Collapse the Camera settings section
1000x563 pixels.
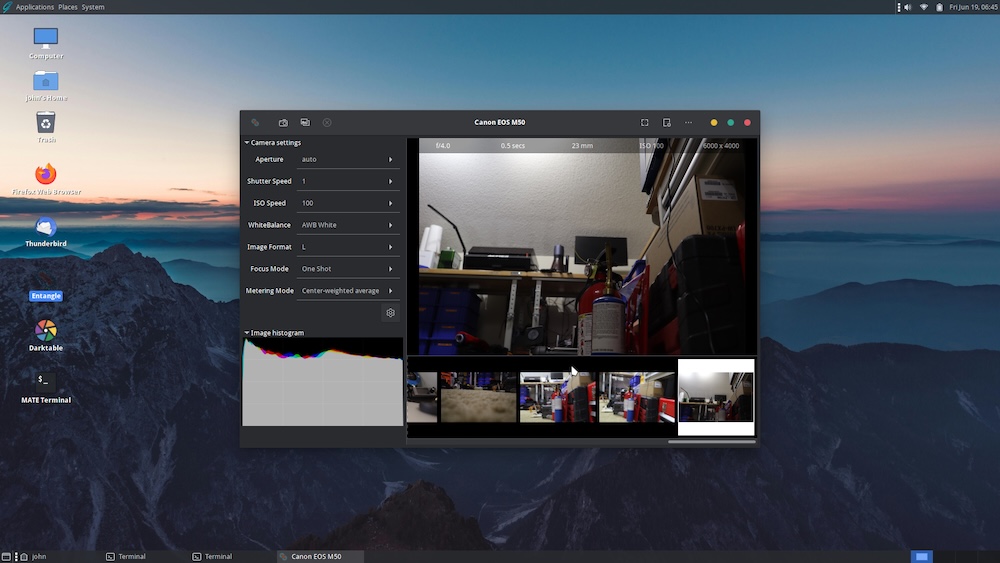click(272, 143)
